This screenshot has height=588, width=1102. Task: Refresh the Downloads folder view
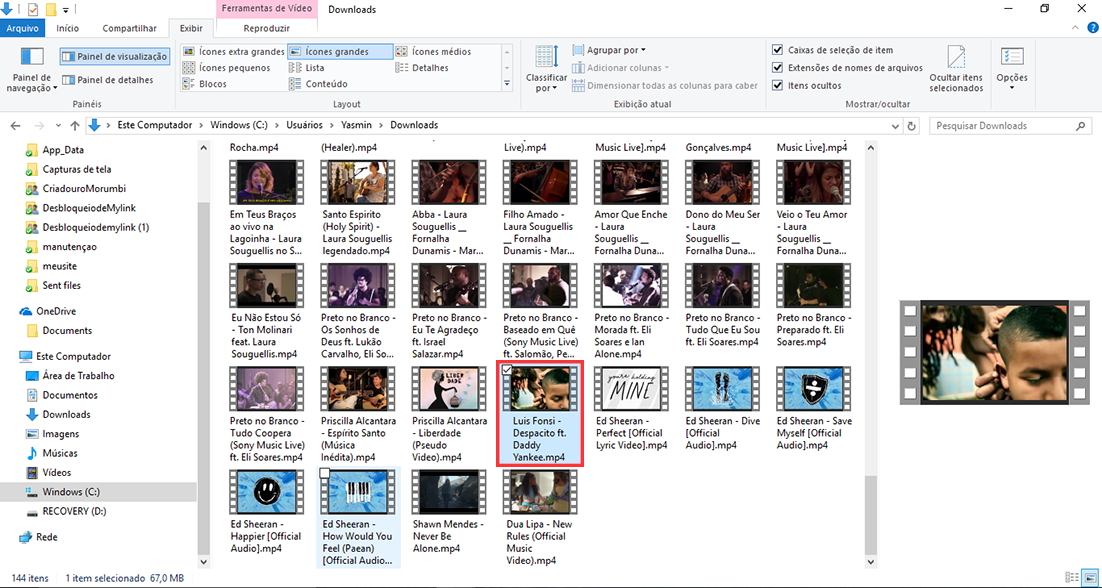click(912, 126)
